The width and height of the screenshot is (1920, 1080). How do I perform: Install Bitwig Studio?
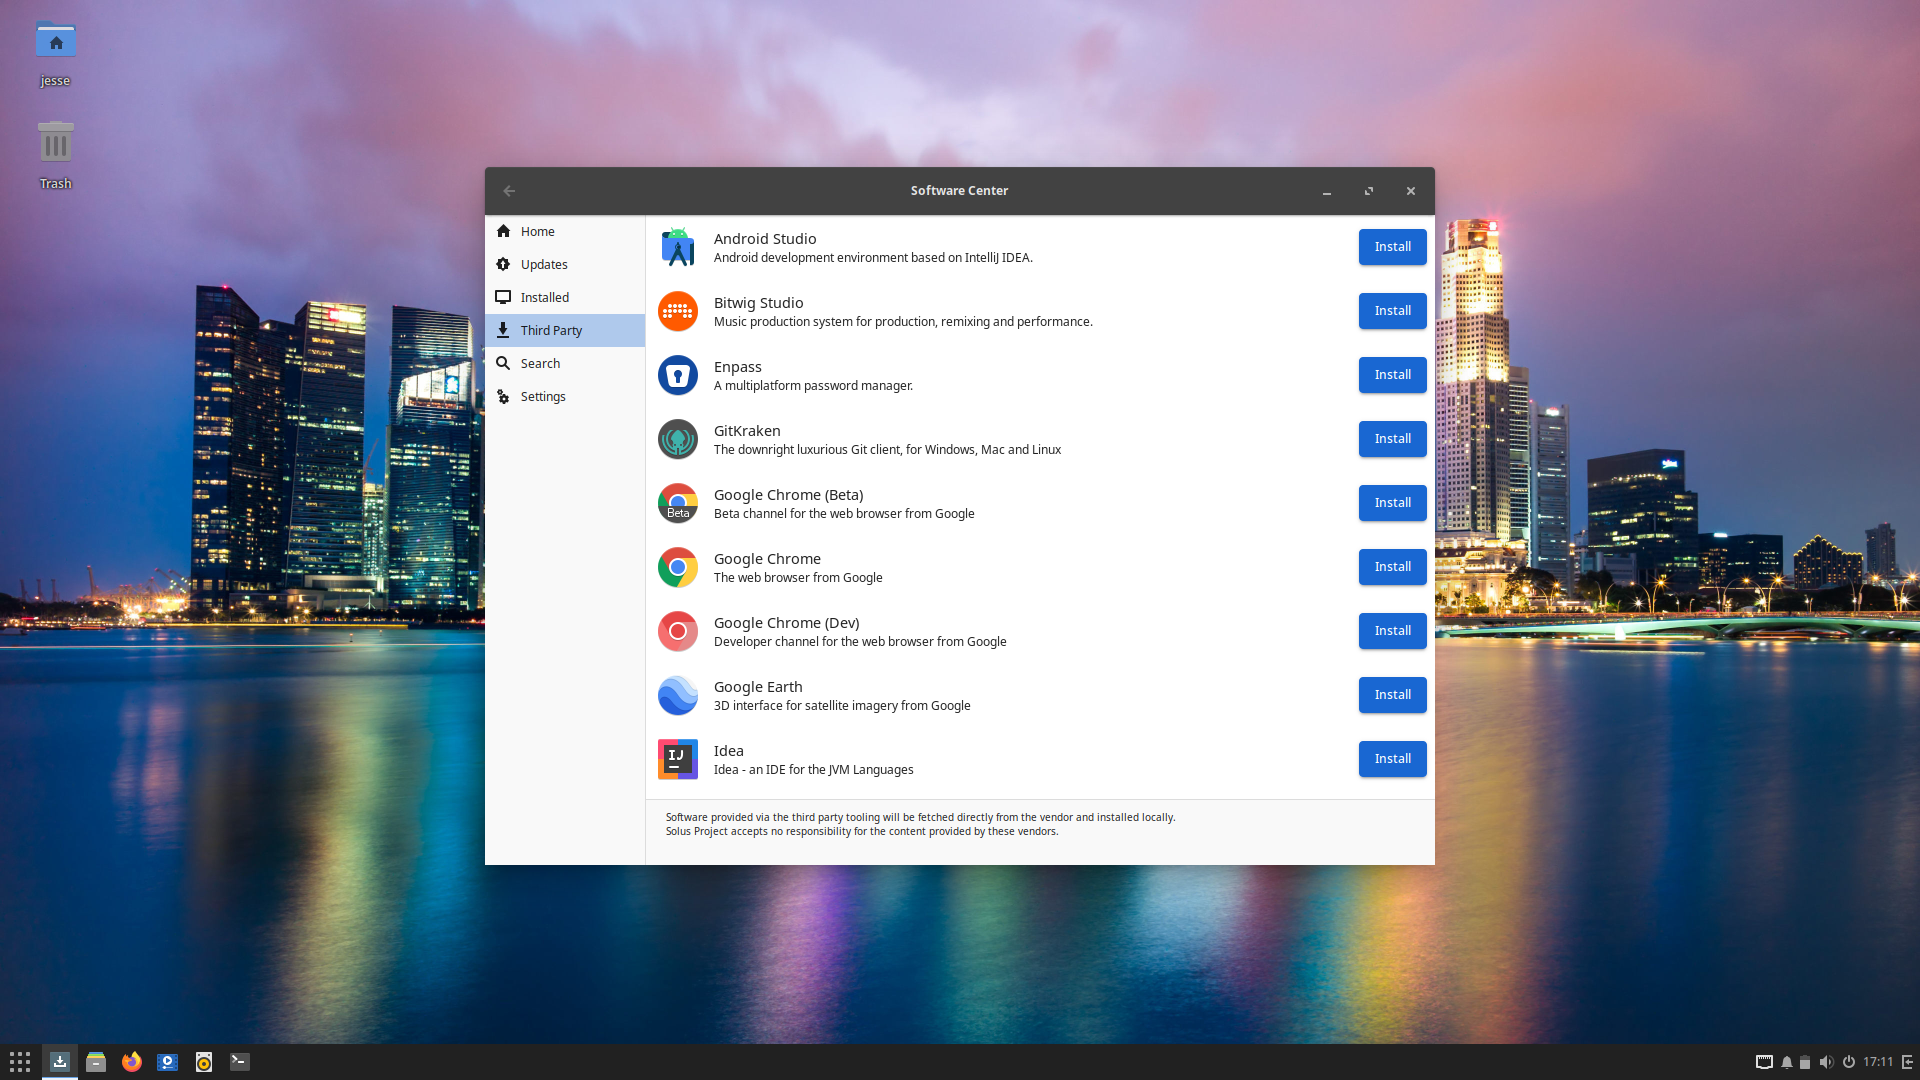pyautogui.click(x=1392, y=311)
